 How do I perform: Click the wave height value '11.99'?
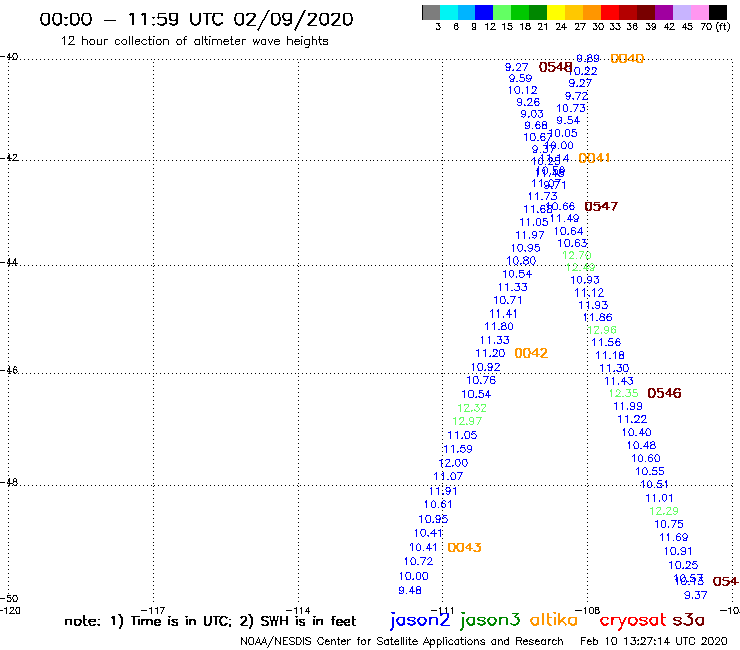pos(628,406)
